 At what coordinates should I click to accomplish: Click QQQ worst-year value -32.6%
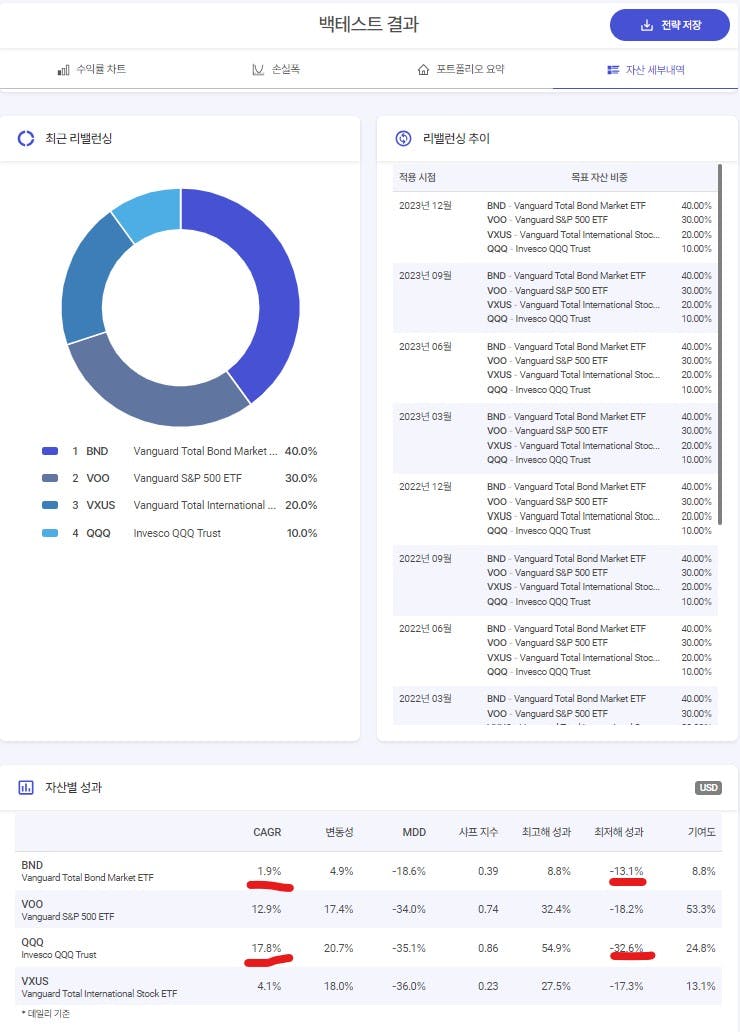627,948
